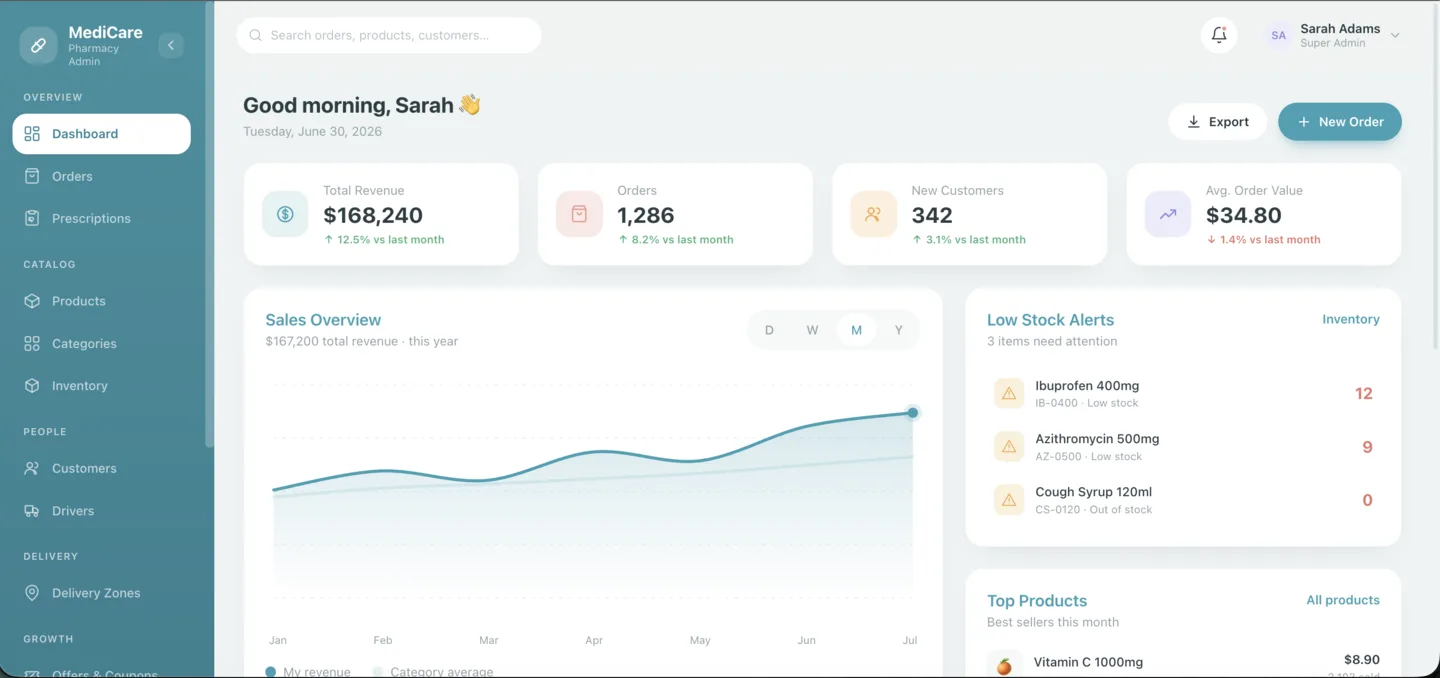This screenshot has width=1440, height=678.
Task: Open the Categories label in the sidebar
Action: click(x=84, y=343)
